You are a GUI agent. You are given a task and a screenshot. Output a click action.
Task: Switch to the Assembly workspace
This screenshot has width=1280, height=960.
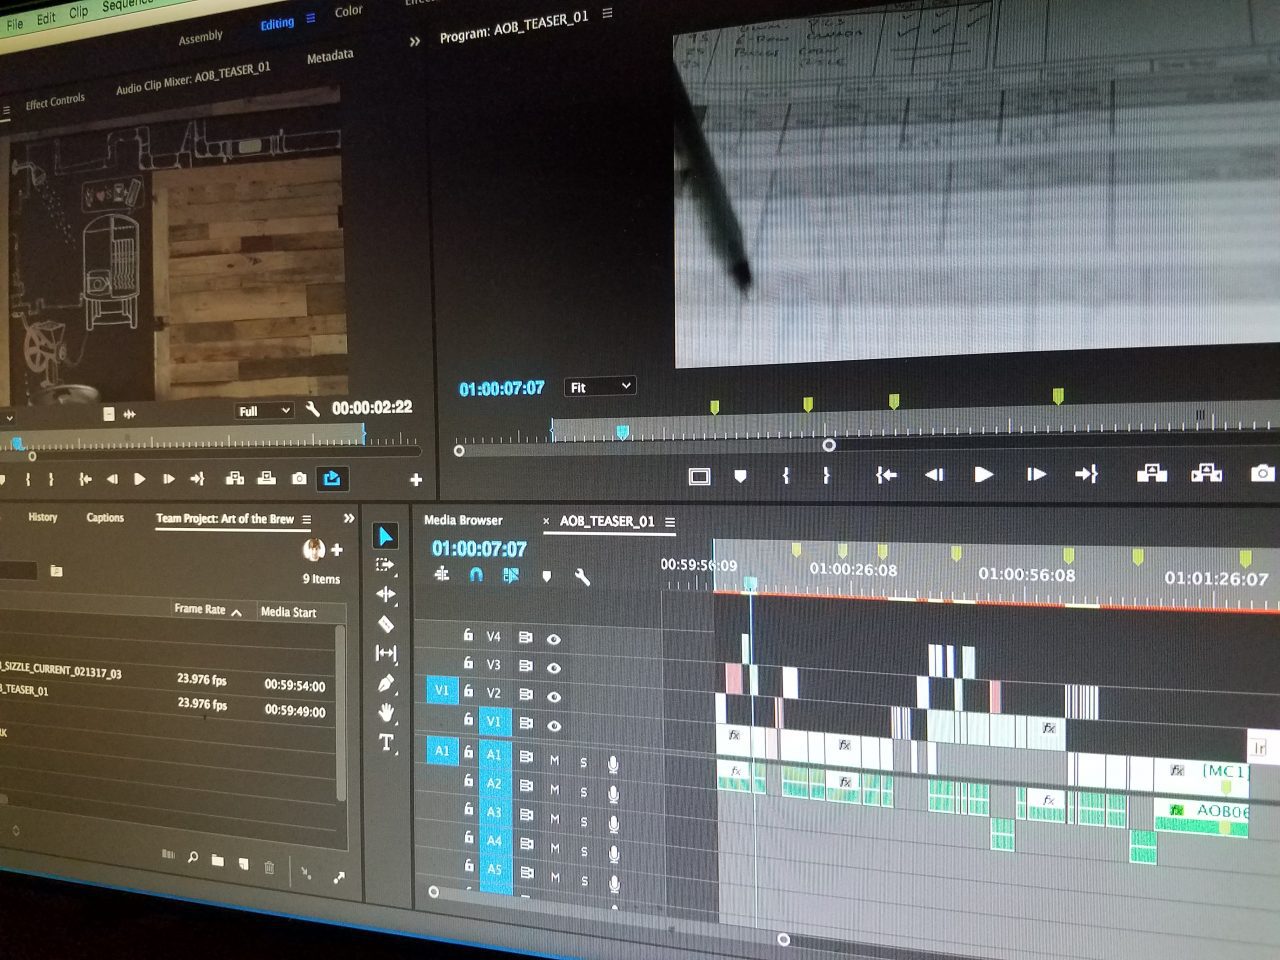200,37
